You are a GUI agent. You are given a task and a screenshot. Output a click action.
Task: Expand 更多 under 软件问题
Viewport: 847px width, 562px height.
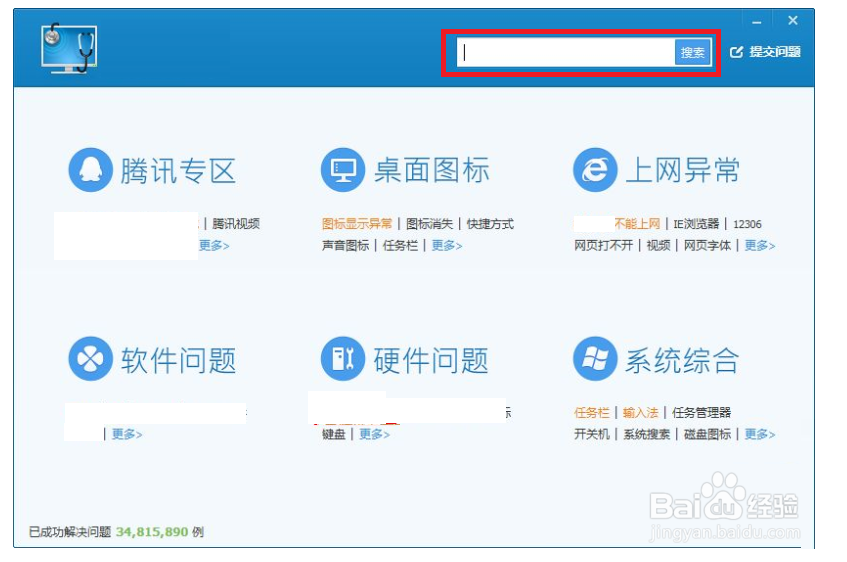point(127,434)
